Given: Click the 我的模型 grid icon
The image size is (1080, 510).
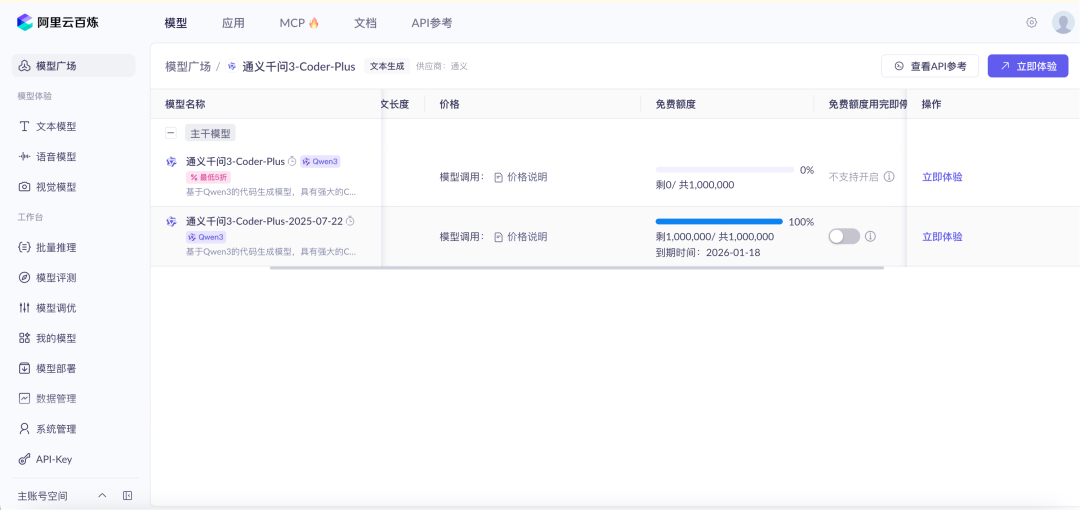Looking at the screenshot, I should (24, 338).
